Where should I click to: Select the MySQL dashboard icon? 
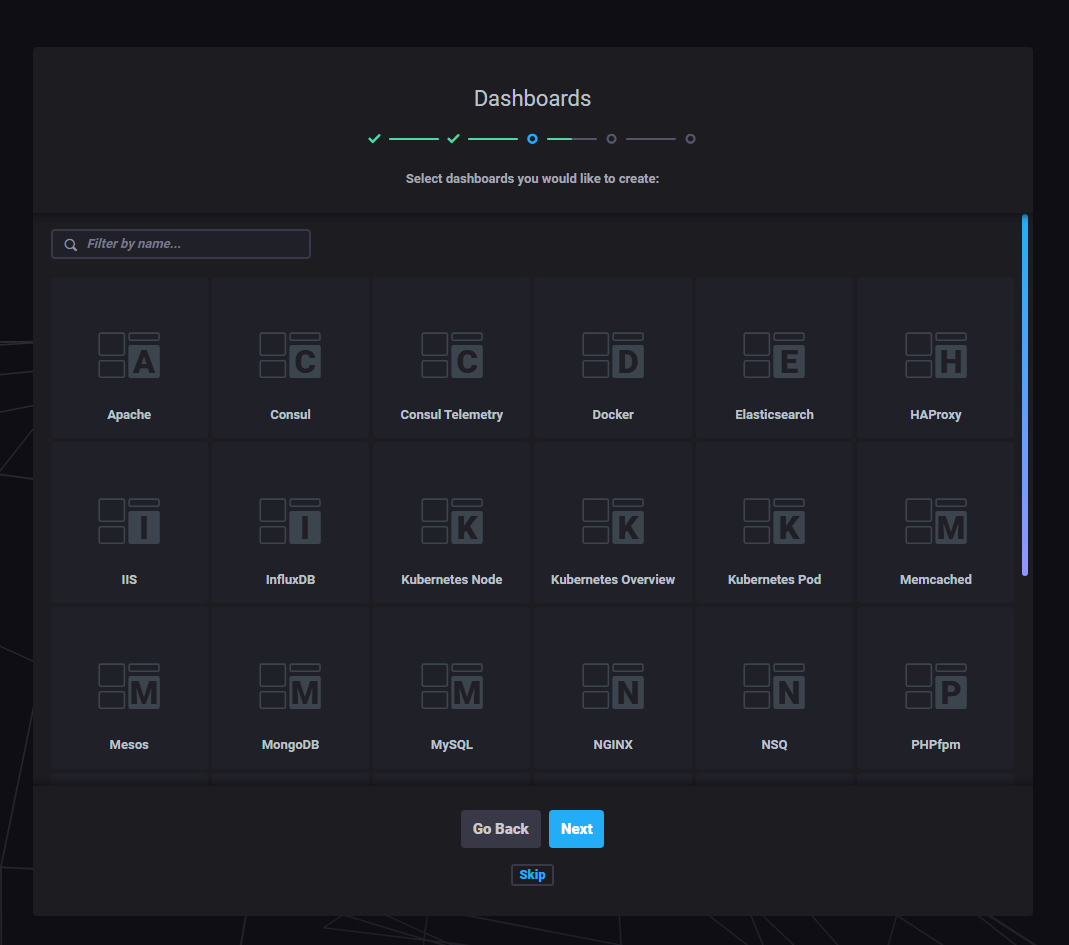(x=451, y=686)
